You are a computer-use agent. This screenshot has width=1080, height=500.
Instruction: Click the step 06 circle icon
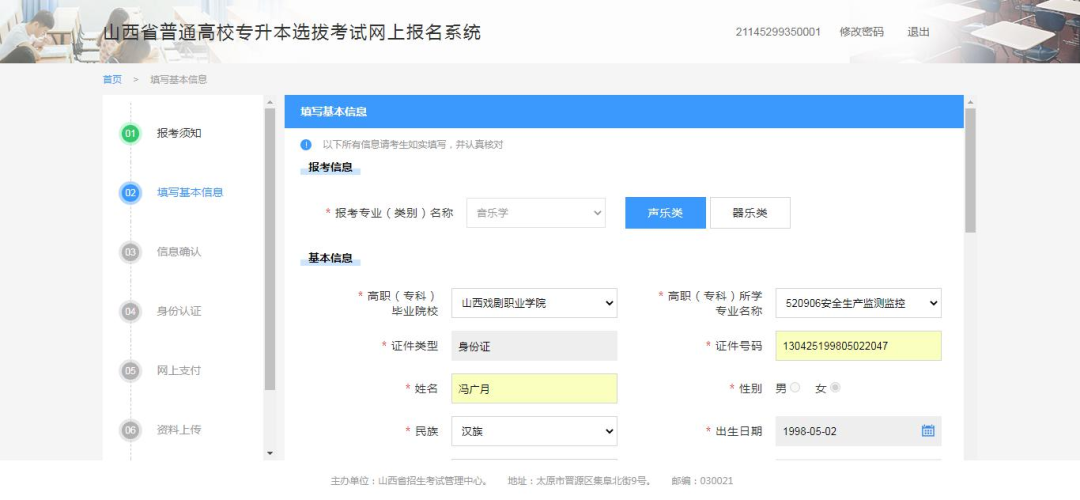[130, 430]
